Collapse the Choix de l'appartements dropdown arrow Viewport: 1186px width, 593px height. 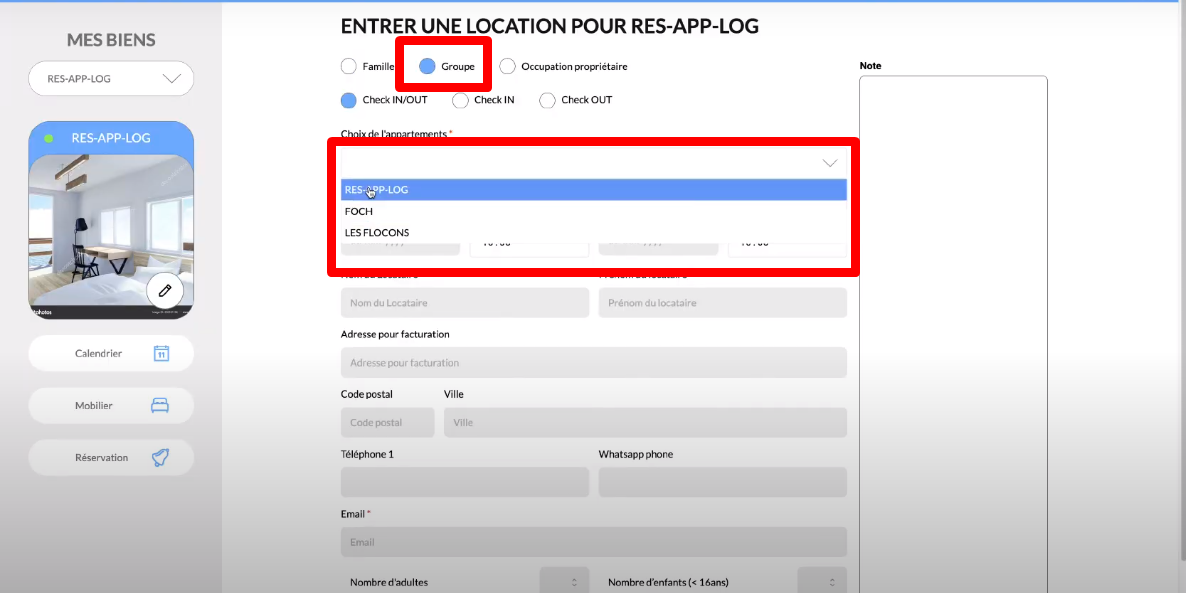(829, 163)
